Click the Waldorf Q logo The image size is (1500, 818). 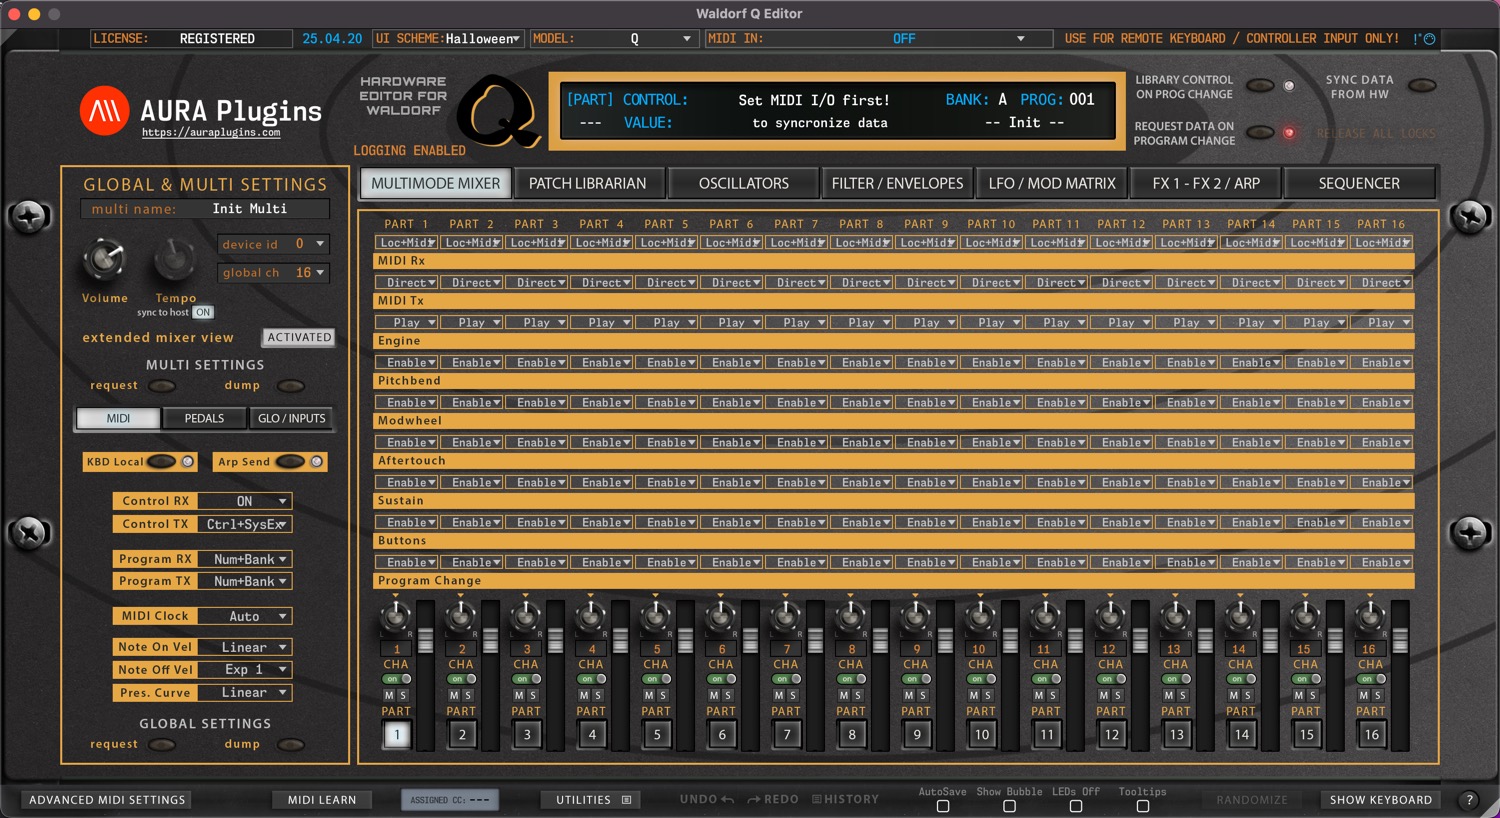(497, 110)
